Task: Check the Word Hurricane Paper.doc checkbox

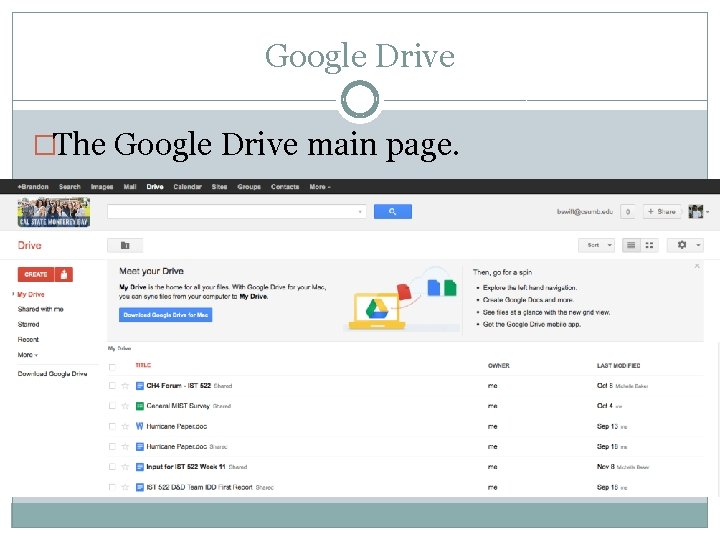Action: click(x=112, y=426)
